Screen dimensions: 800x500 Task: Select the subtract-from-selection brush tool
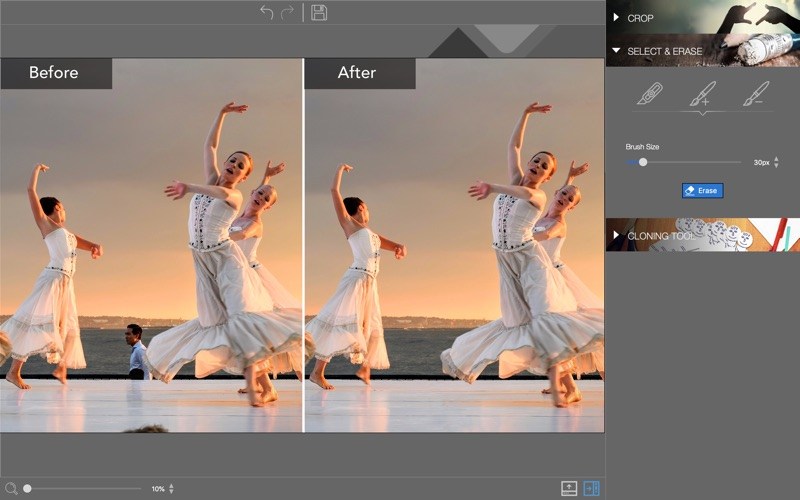pos(755,95)
